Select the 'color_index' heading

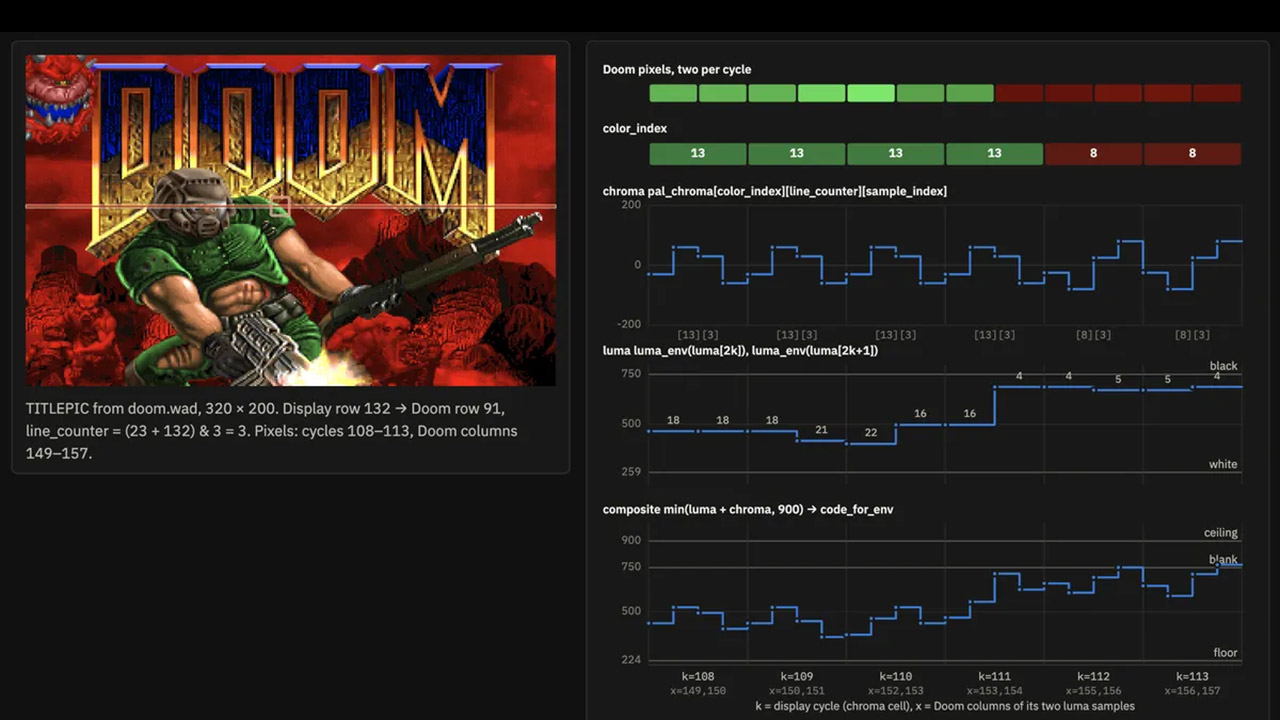[x=635, y=128]
